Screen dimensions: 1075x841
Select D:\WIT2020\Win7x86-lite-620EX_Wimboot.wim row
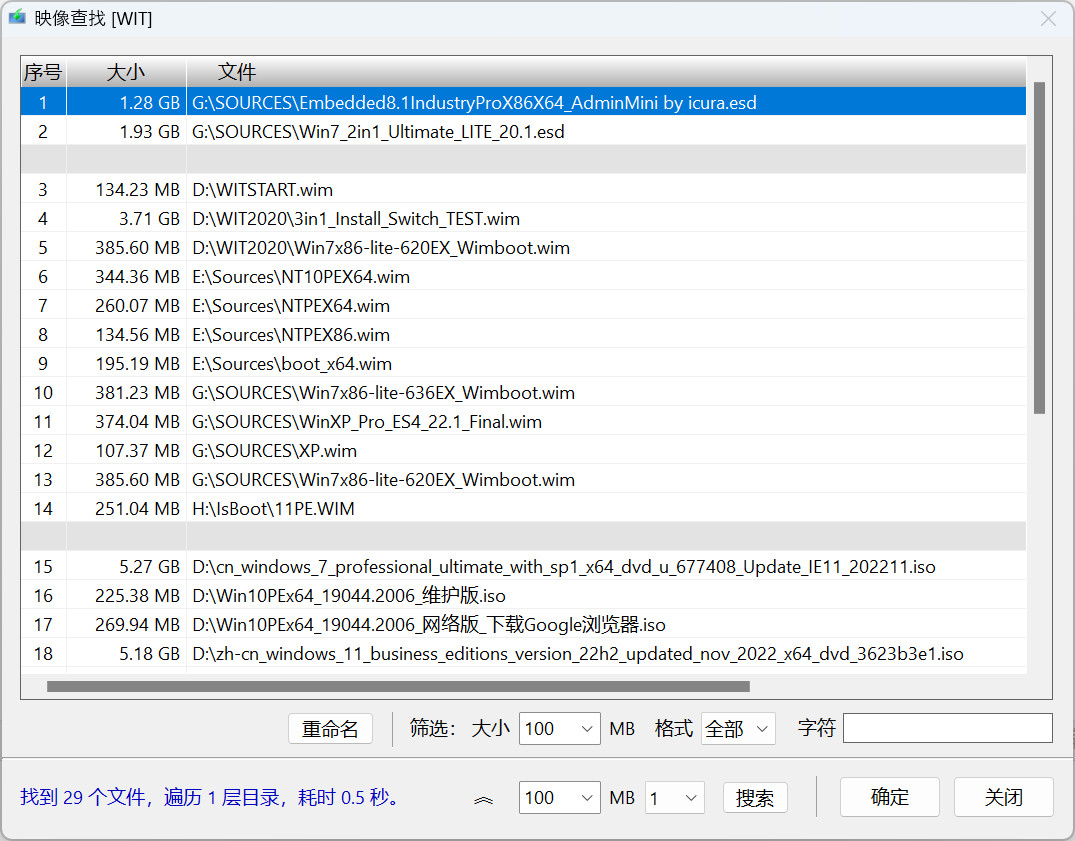[x=523, y=247]
